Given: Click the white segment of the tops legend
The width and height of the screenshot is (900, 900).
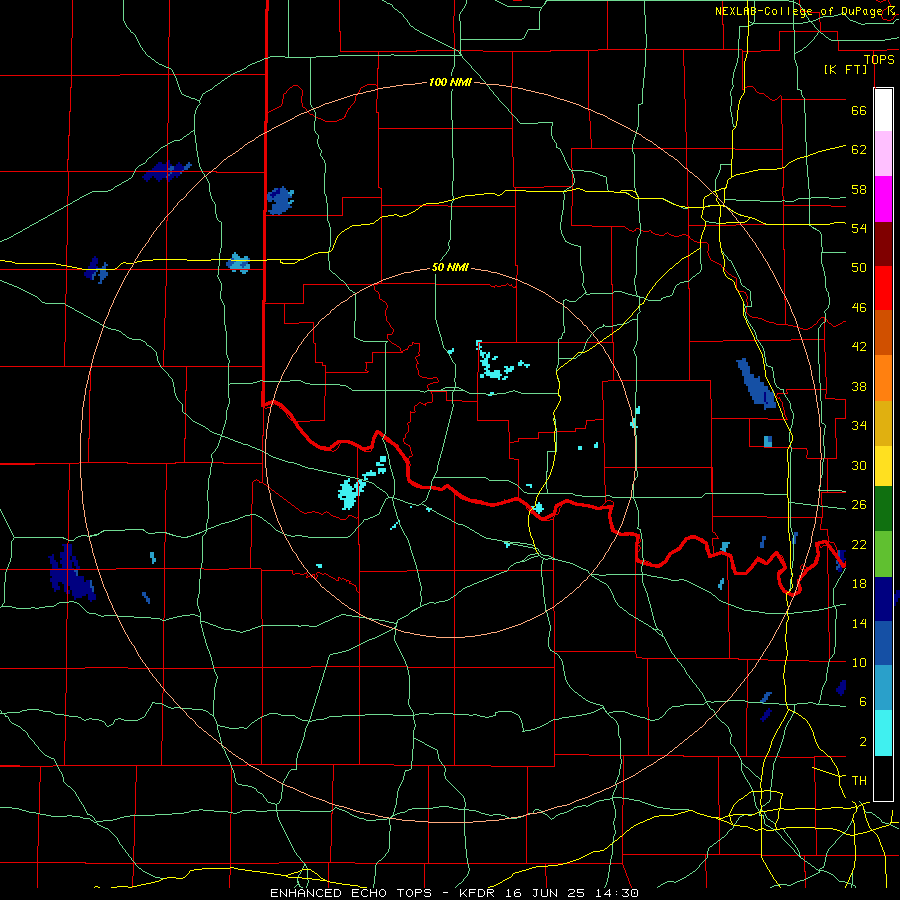Looking at the screenshot, I should pyautogui.click(x=883, y=110).
